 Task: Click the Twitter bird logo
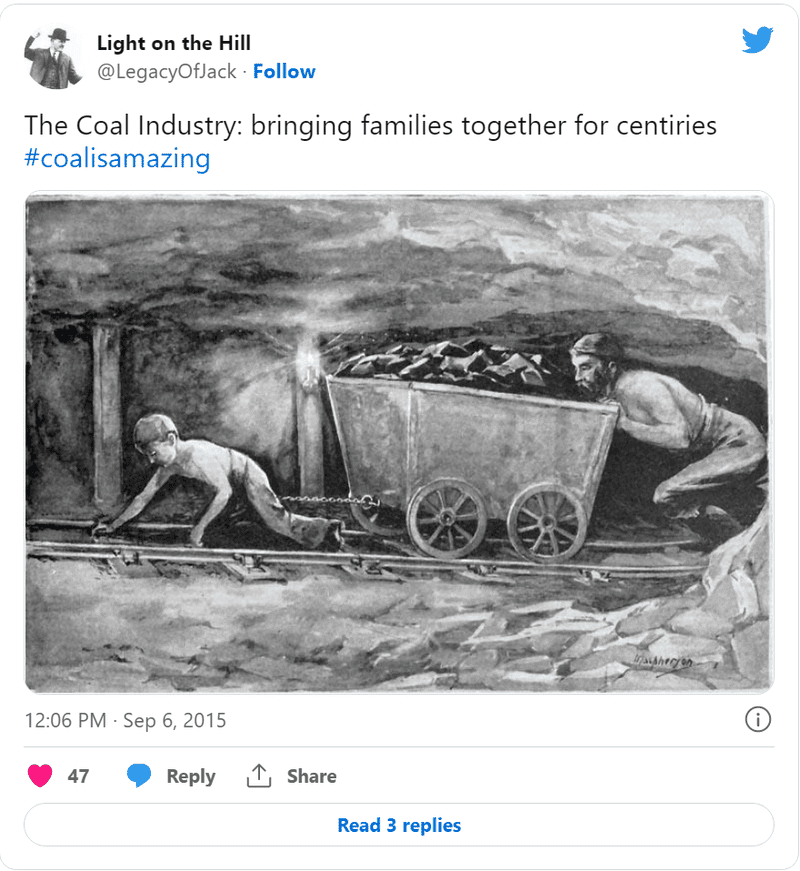point(757,40)
